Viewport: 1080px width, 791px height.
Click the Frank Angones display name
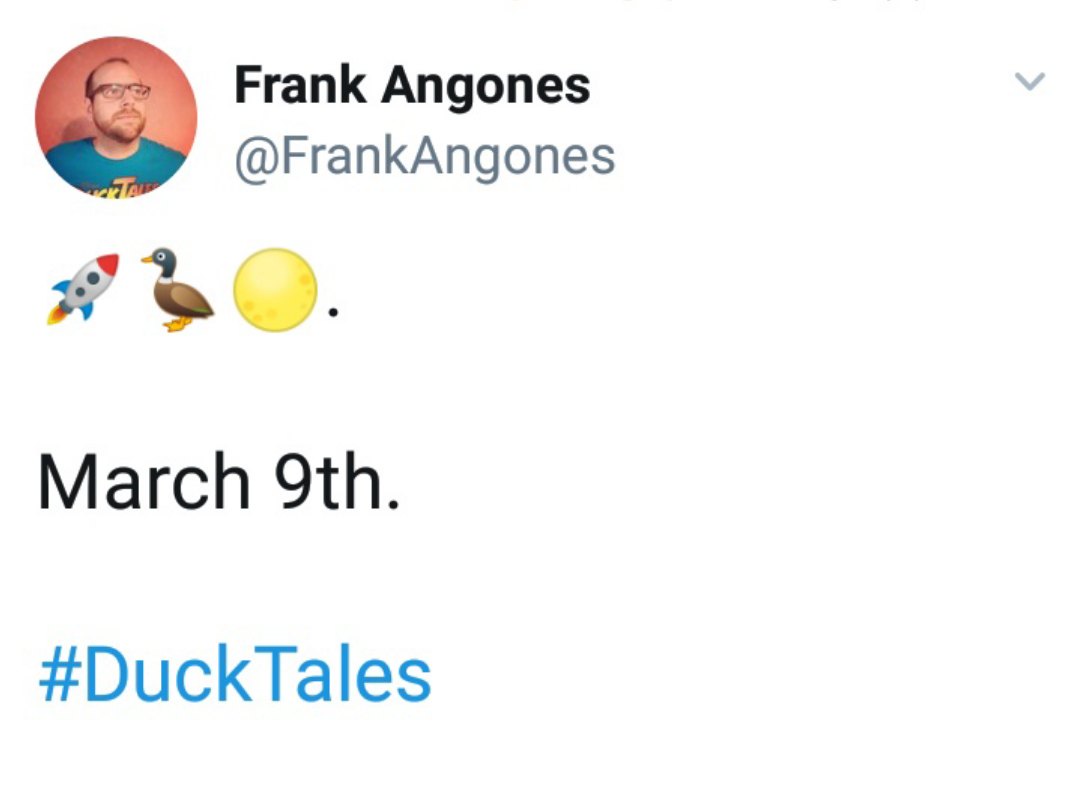pyautogui.click(x=412, y=86)
